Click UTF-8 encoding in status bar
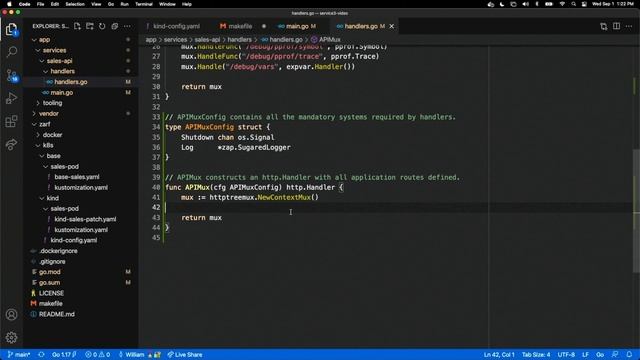 566,355
